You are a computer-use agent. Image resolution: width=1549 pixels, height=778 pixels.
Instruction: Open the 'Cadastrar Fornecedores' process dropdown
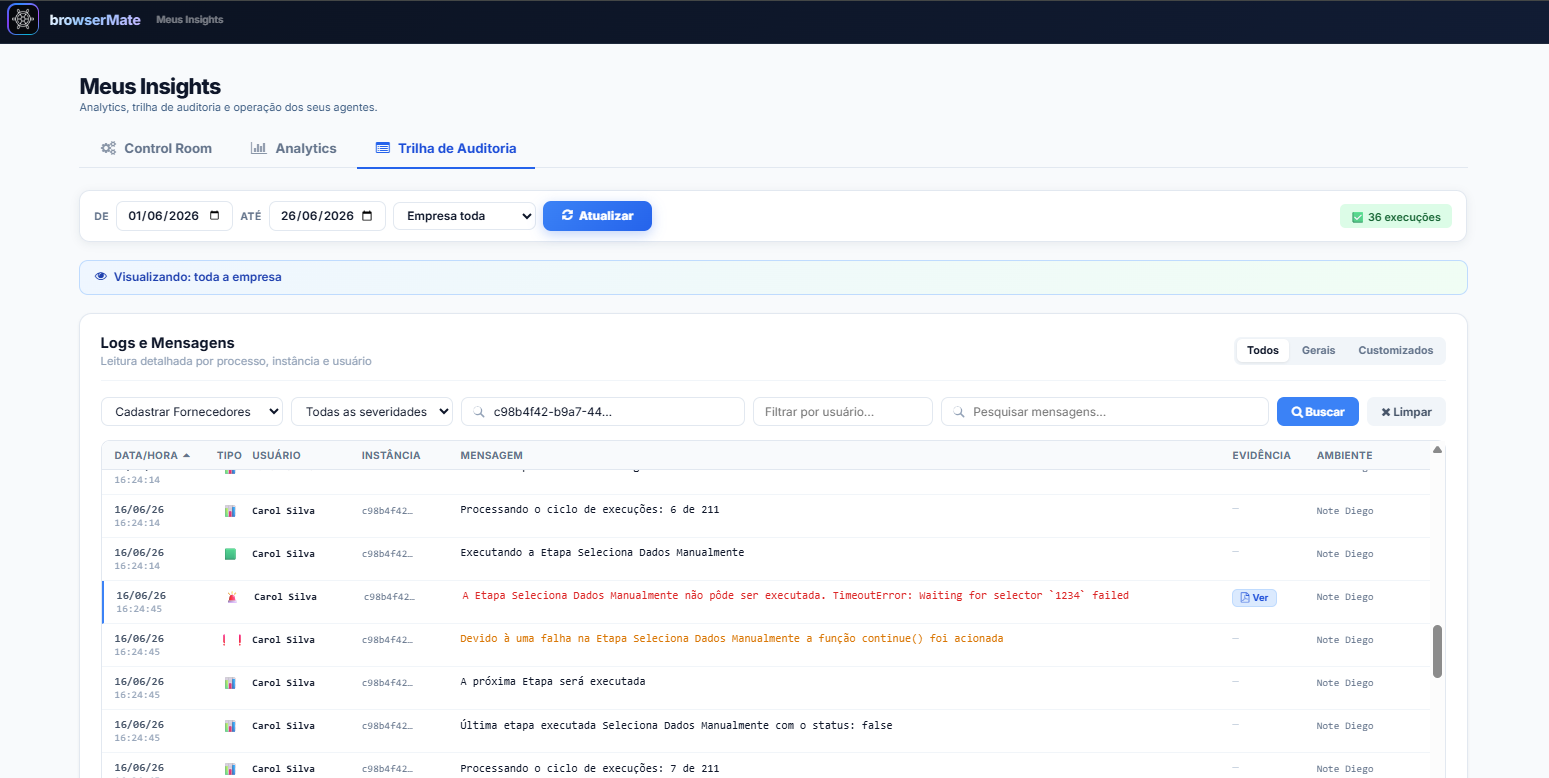click(192, 412)
